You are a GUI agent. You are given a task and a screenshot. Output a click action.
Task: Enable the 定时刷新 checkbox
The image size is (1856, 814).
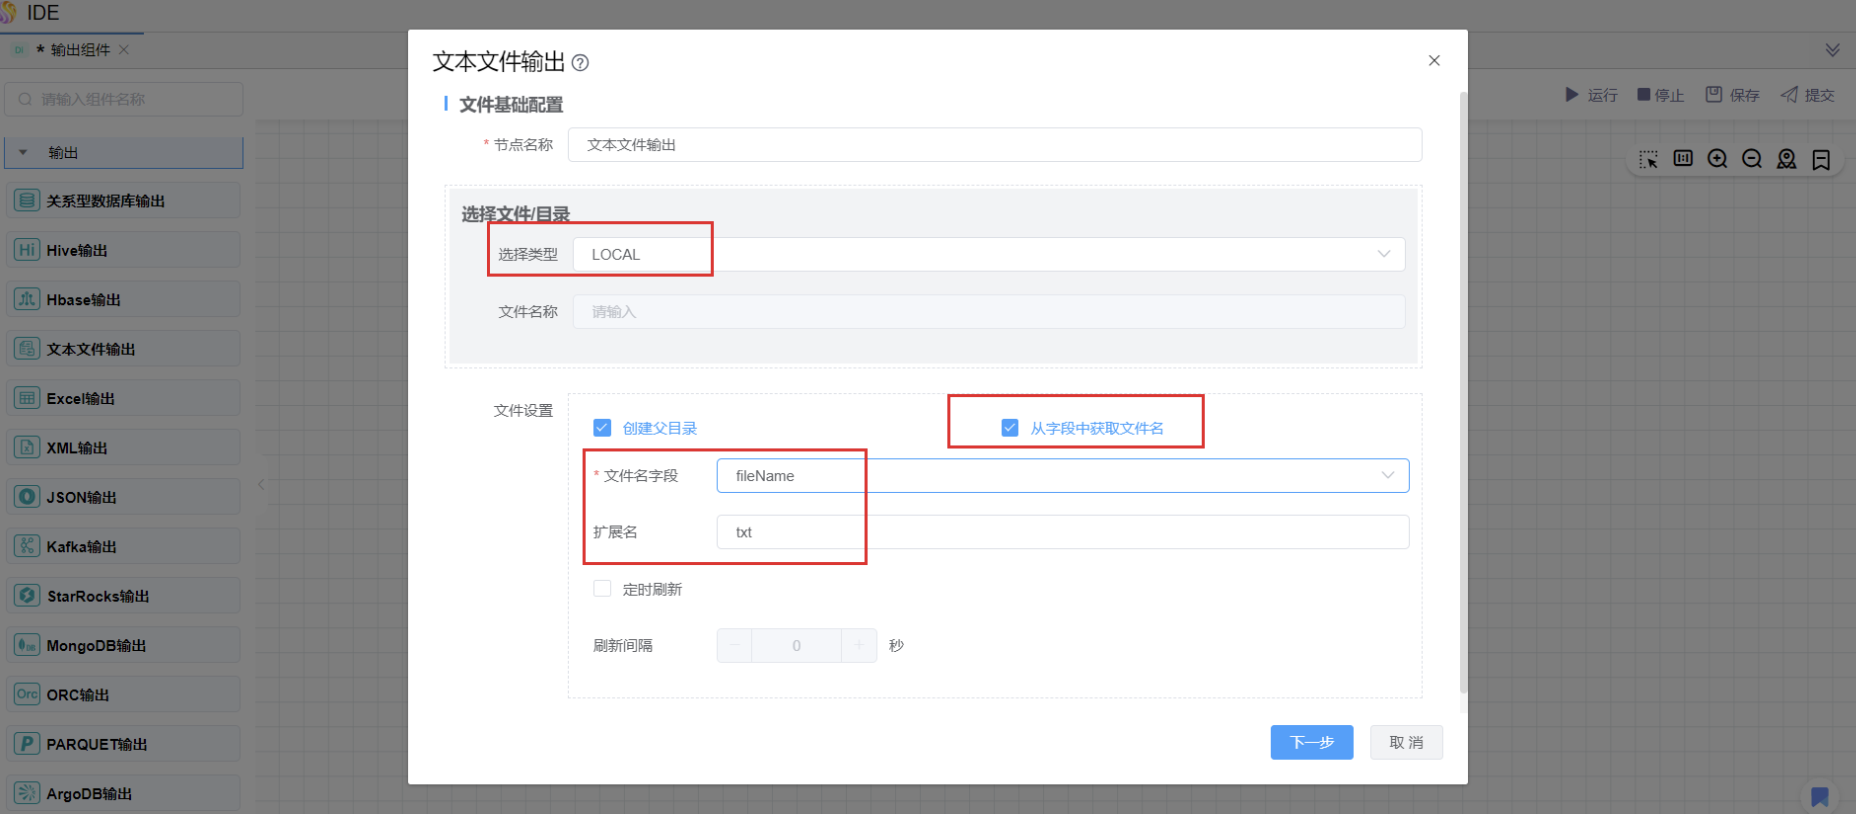click(602, 589)
